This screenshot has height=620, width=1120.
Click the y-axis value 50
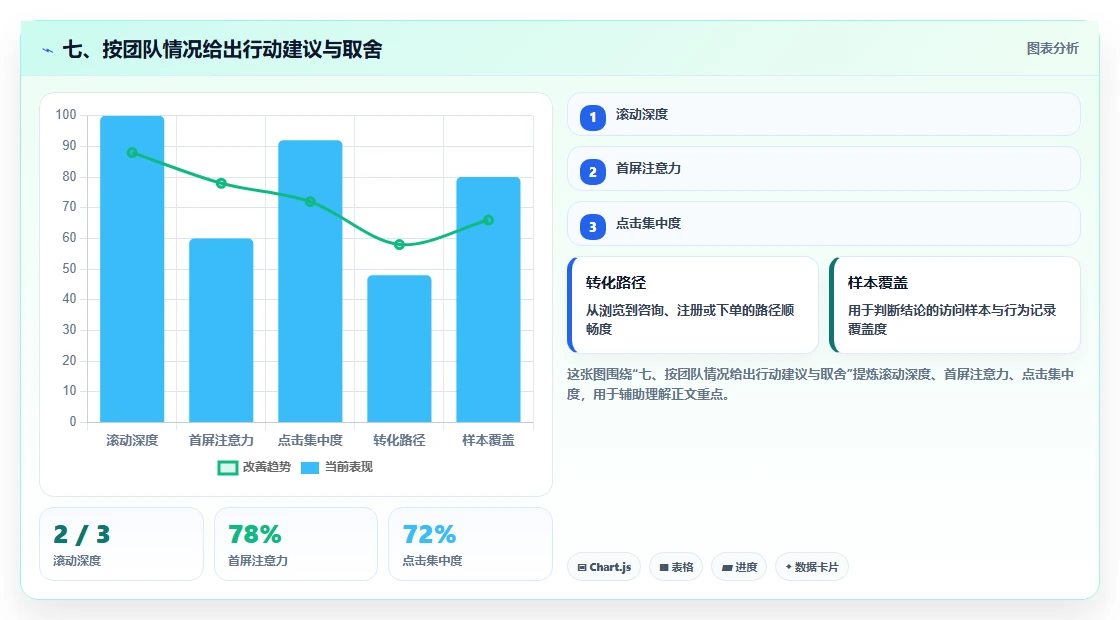point(69,269)
